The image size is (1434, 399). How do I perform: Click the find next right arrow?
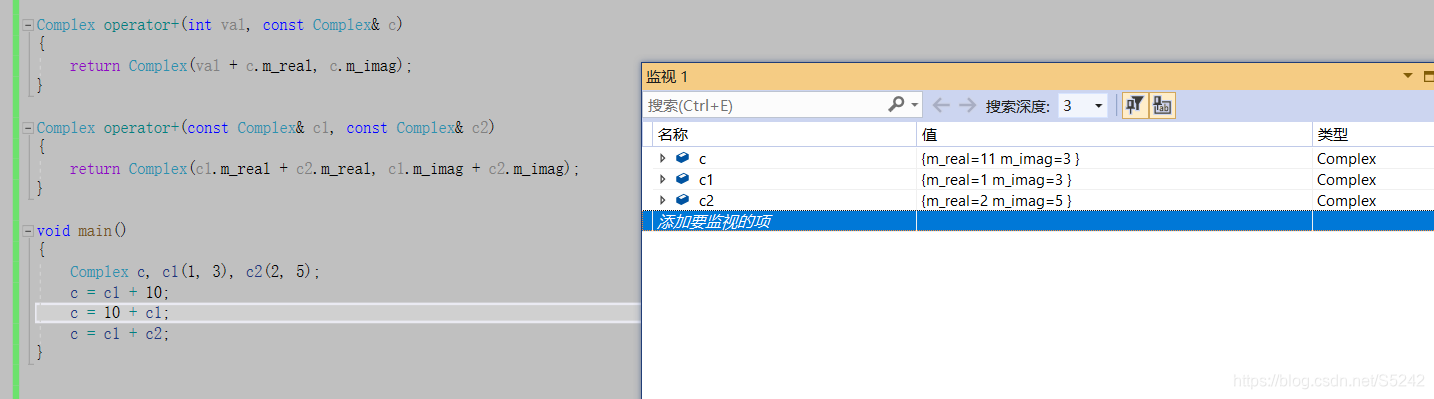967,105
